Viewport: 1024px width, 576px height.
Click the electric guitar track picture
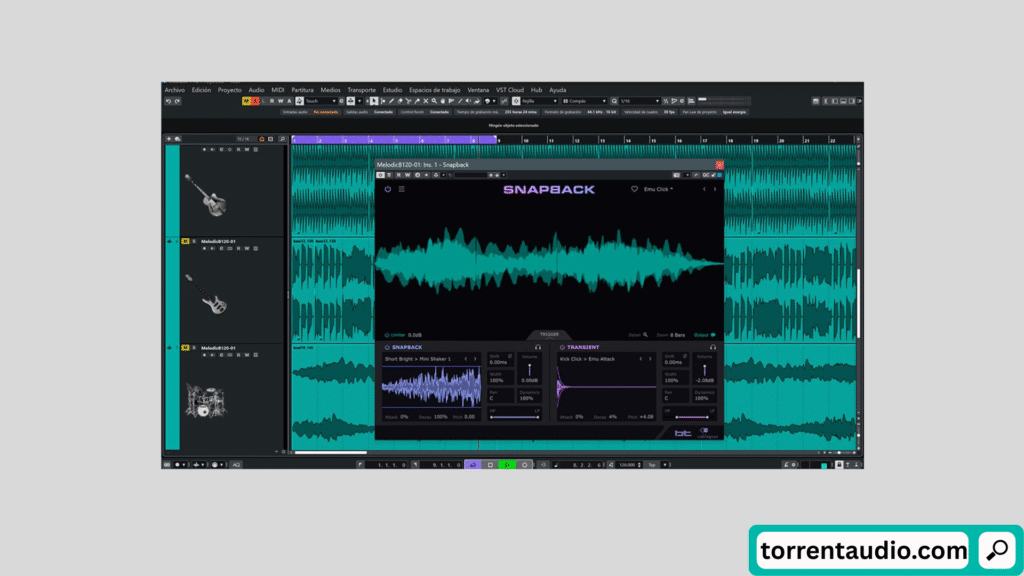click(x=206, y=195)
